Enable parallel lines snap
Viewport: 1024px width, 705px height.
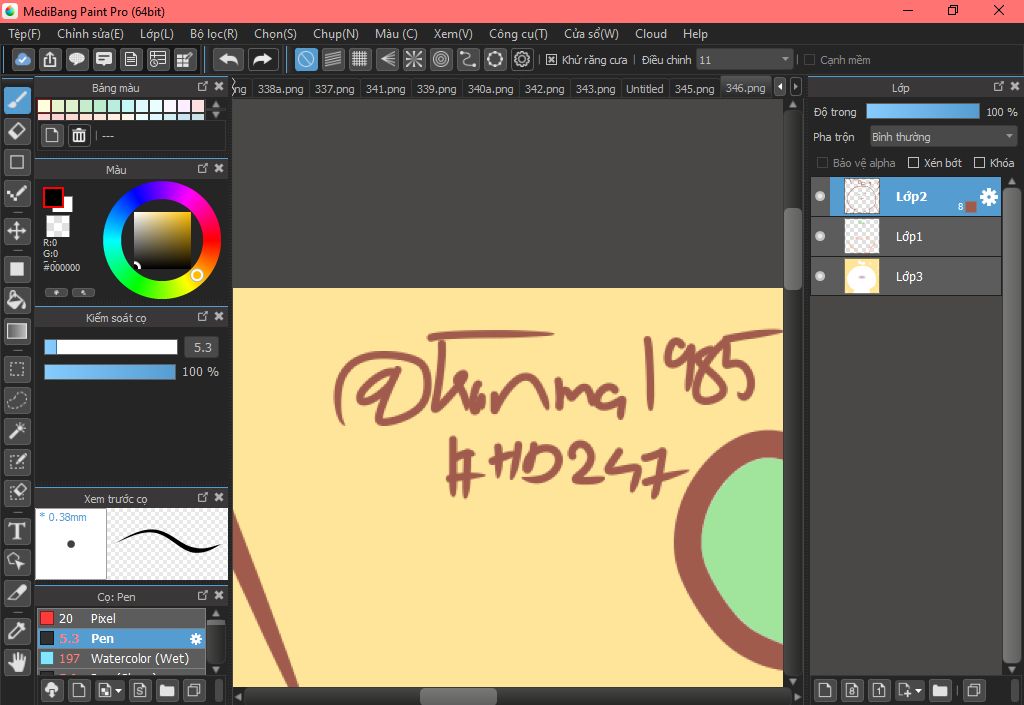coord(333,59)
